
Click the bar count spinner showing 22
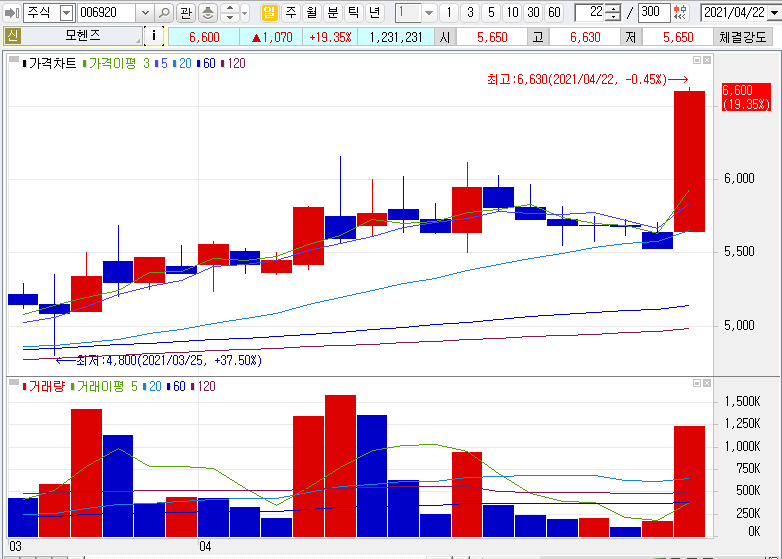click(x=597, y=12)
